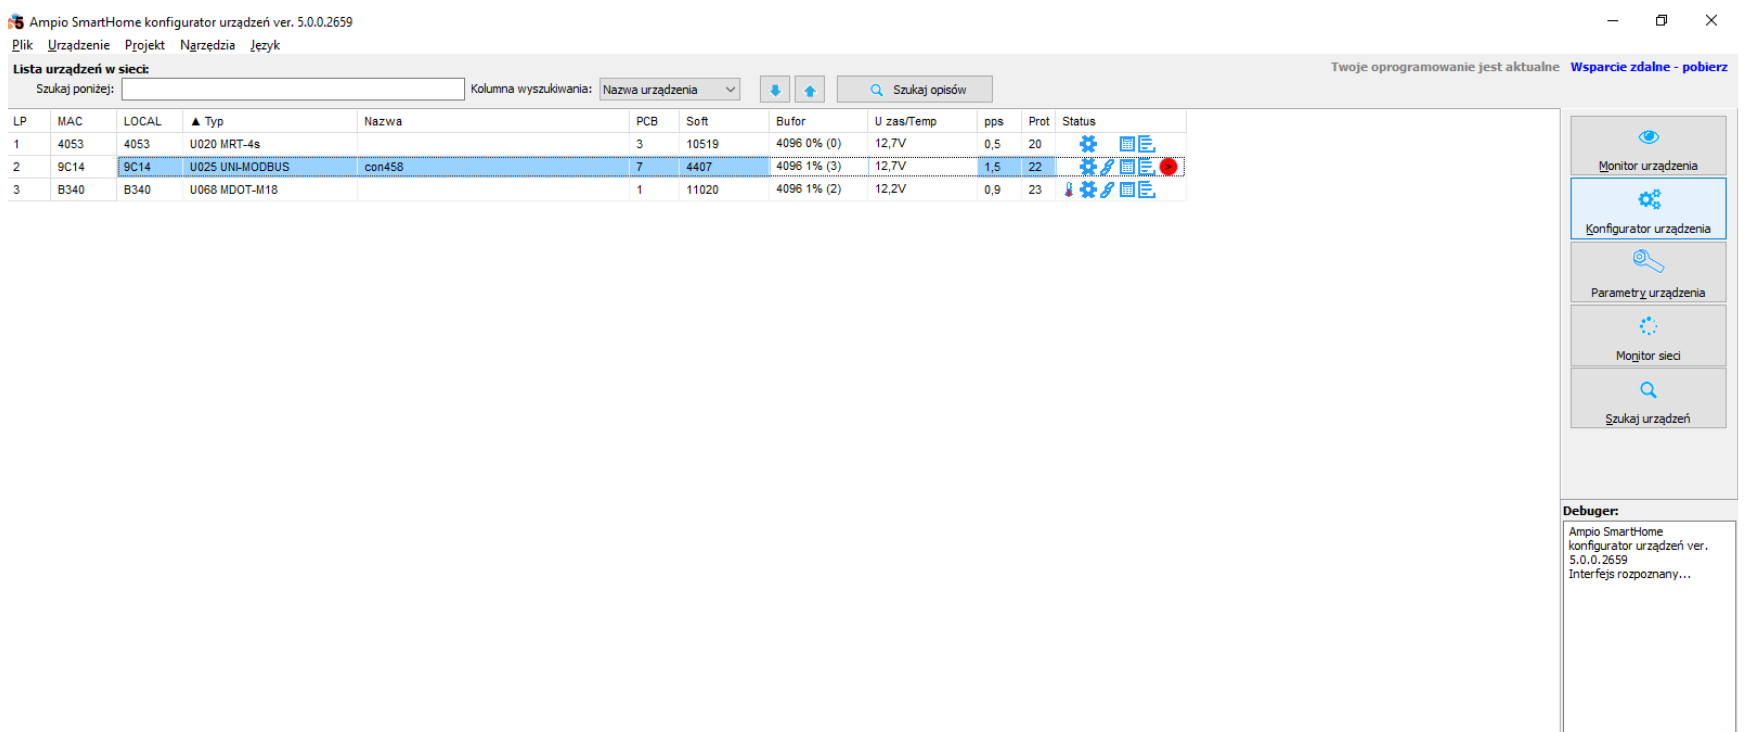This screenshot has width=1746, height=732.
Task: Click the text-list status icon in U020 MRT-4s row
Action: point(1146,144)
